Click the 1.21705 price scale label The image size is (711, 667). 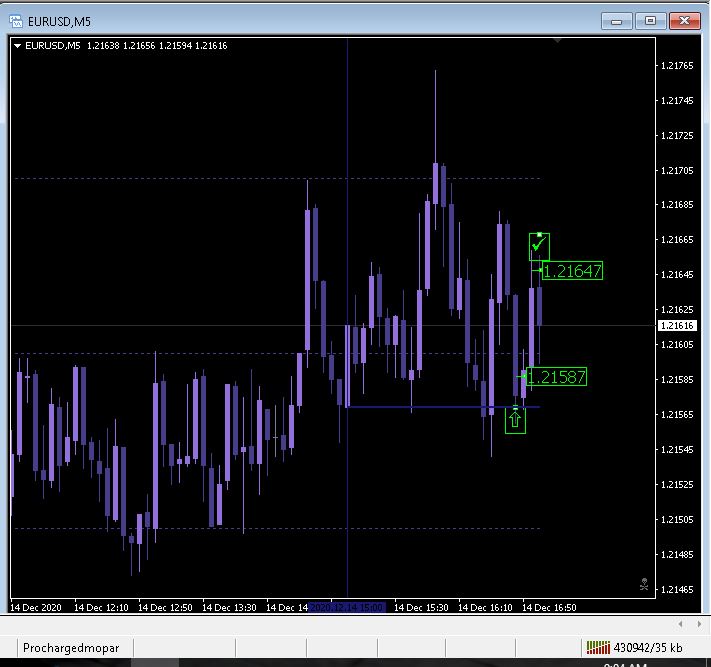[x=677, y=170]
